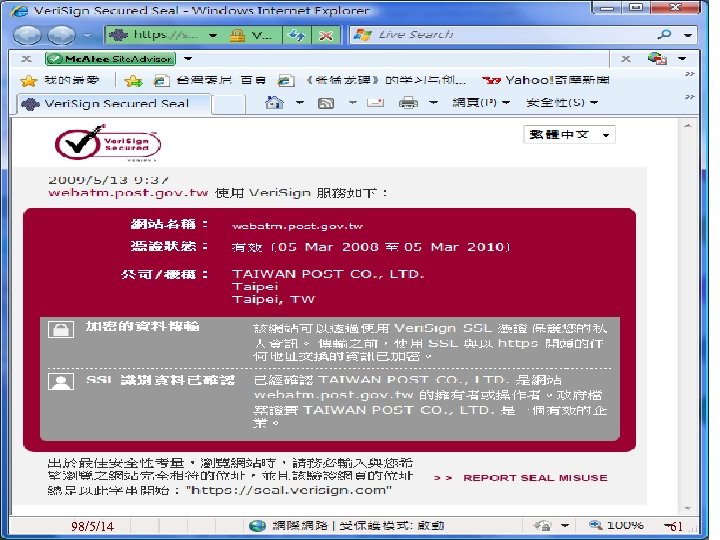This screenshot has height=540, width=720.
Task: Click the Read Mail envelope icon
Action: click(375, 102)
